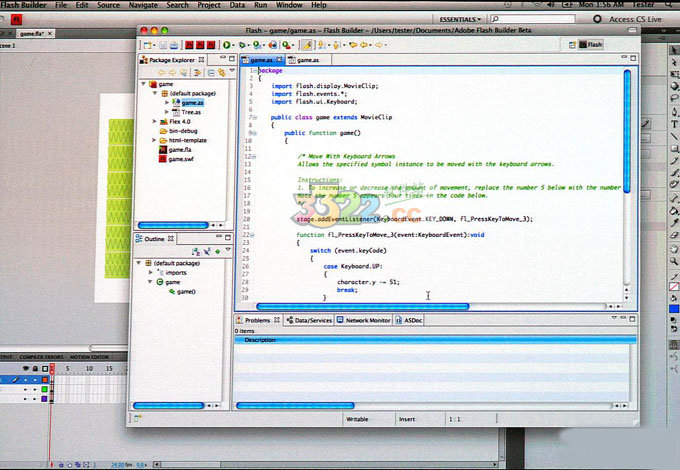The height and width of the screenshot is (470, 680).
Task: Expand the html-template folder
Action: 154,140
